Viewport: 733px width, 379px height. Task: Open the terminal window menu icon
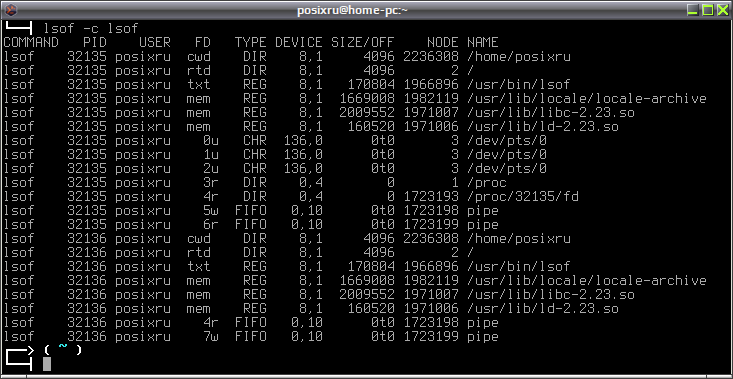(x=11, y=9)
